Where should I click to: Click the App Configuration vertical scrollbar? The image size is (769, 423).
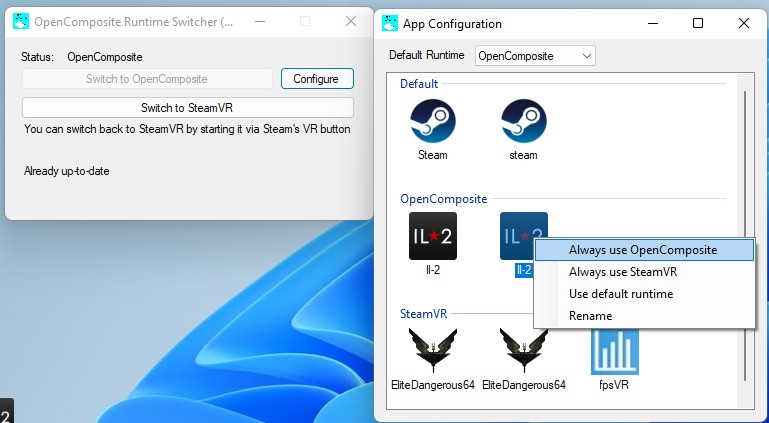(745, 235)
